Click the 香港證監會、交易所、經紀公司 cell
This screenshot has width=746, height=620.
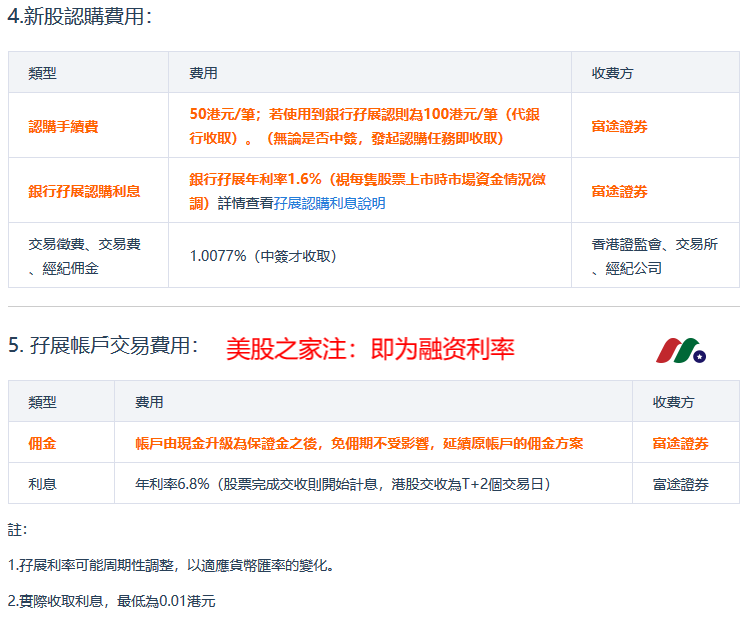(x=655, y=256)
